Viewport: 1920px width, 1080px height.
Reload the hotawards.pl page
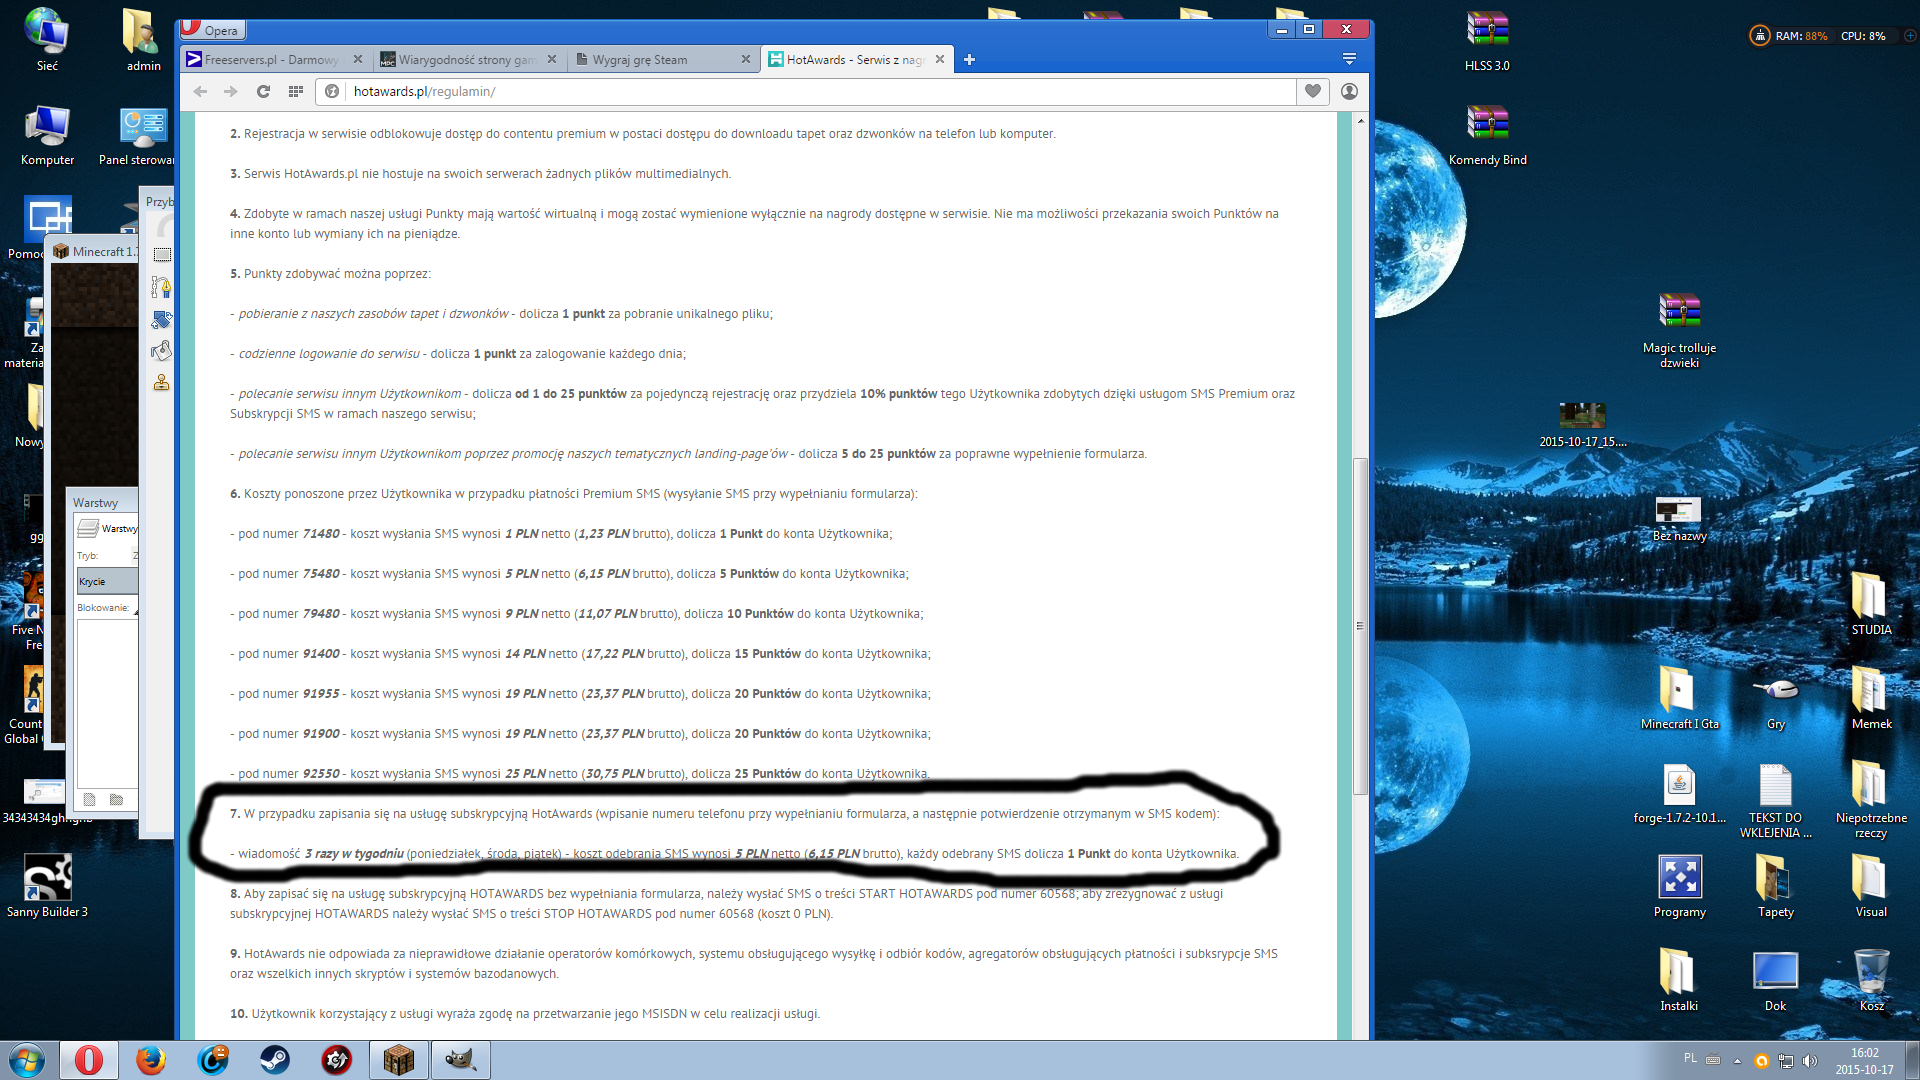[263, 91]
